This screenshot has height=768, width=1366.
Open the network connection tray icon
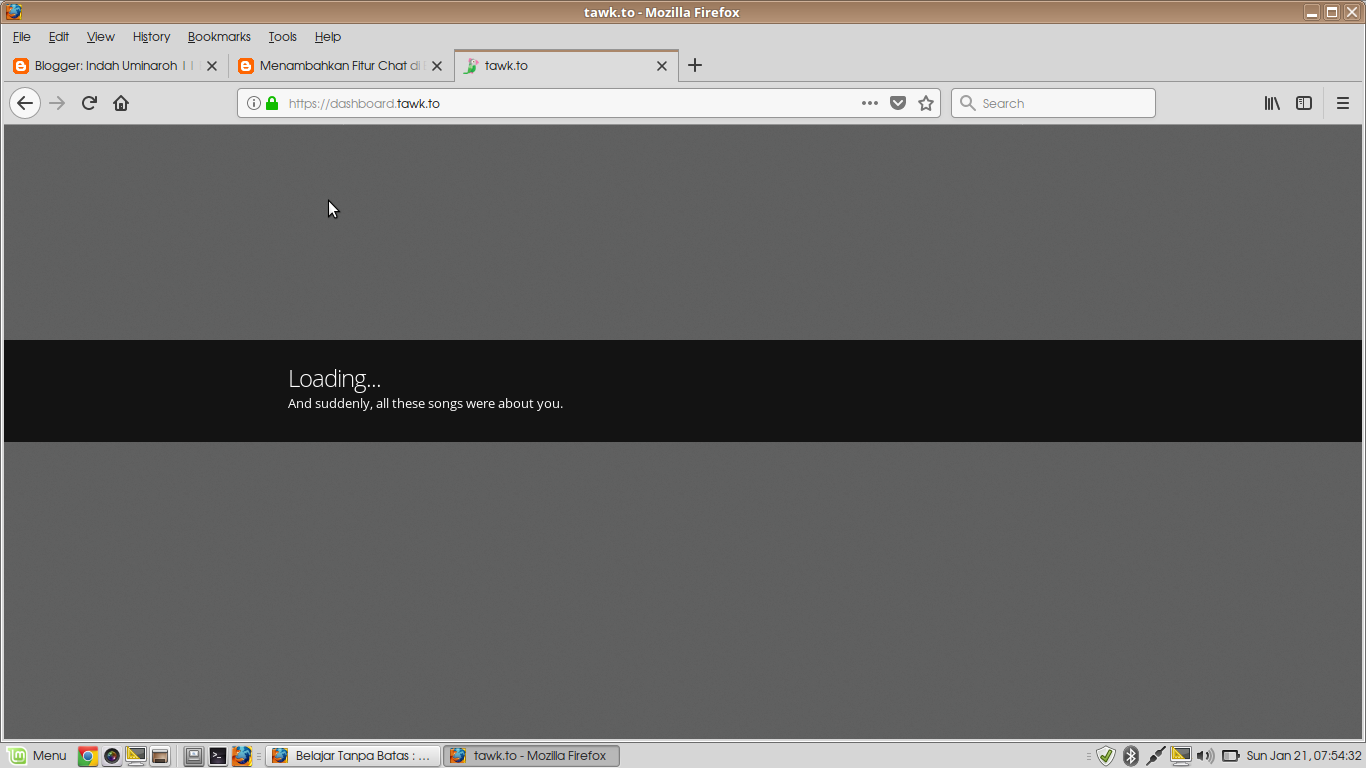[1156, 756]
